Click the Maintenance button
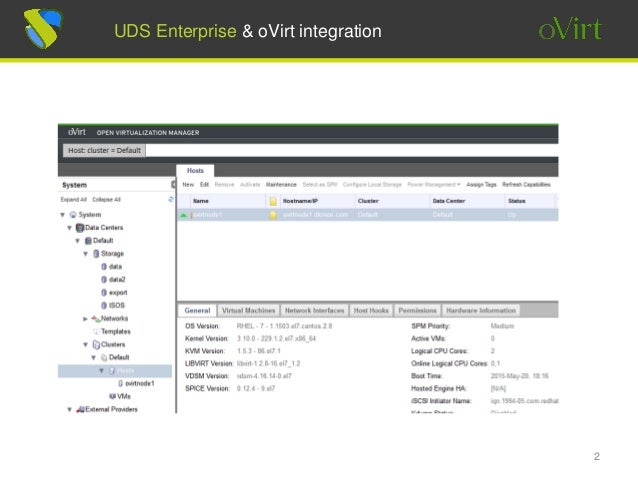 point(281,184)
